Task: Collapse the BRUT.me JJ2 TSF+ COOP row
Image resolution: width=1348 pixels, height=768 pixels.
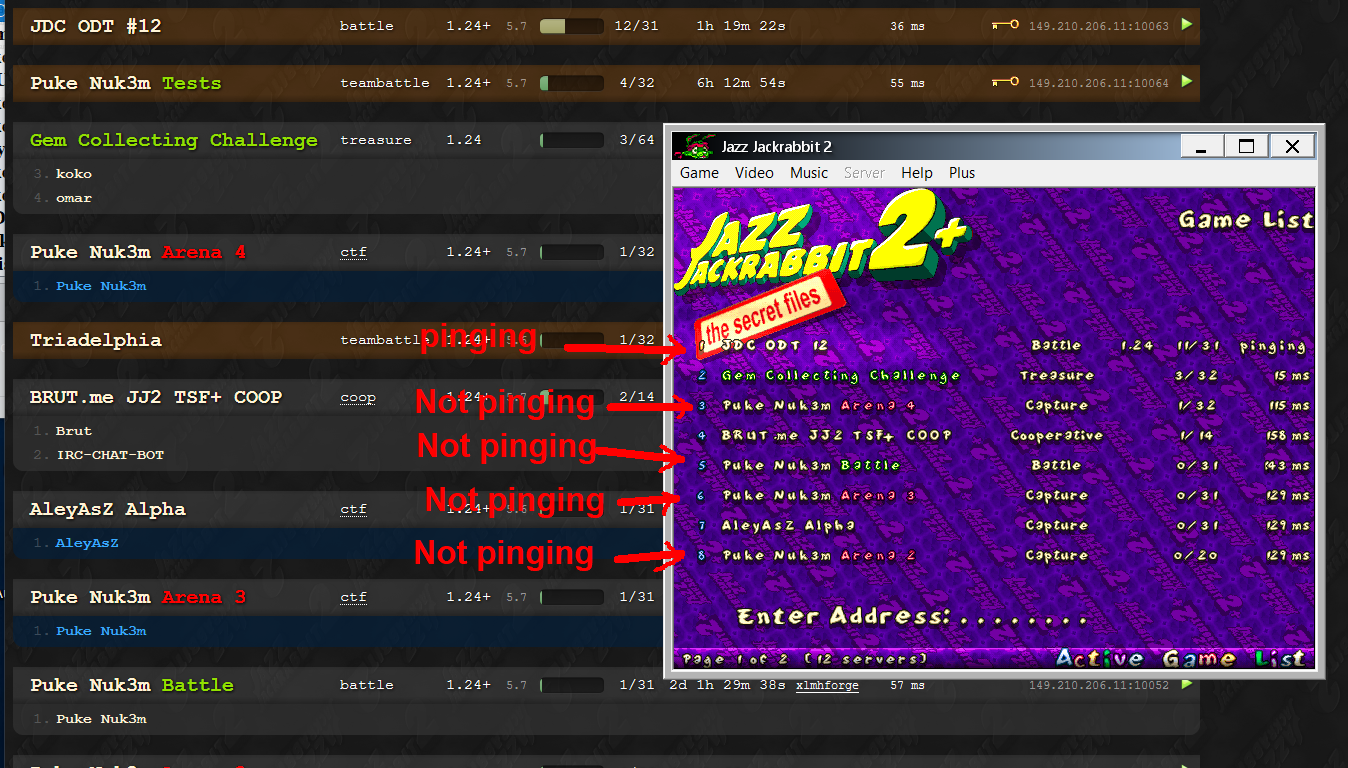Action: coord(155,397)
